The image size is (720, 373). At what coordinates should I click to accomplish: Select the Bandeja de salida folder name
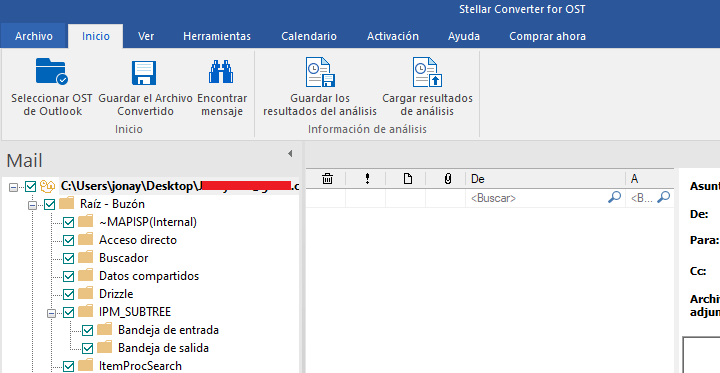[x=163, y=348]
